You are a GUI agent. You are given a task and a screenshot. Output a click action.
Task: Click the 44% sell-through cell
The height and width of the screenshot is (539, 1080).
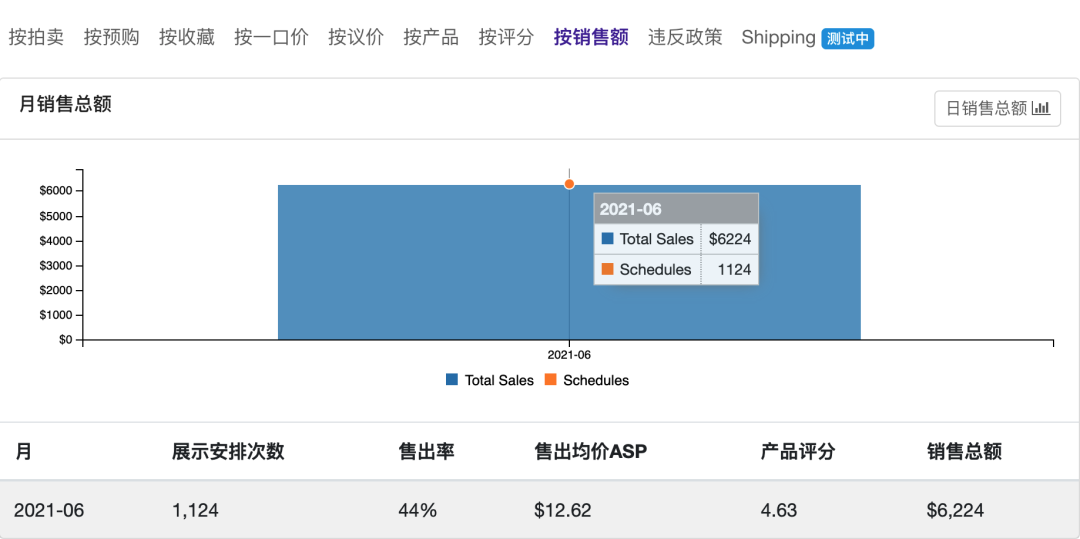pyautogui.click(x=417, y=510)
